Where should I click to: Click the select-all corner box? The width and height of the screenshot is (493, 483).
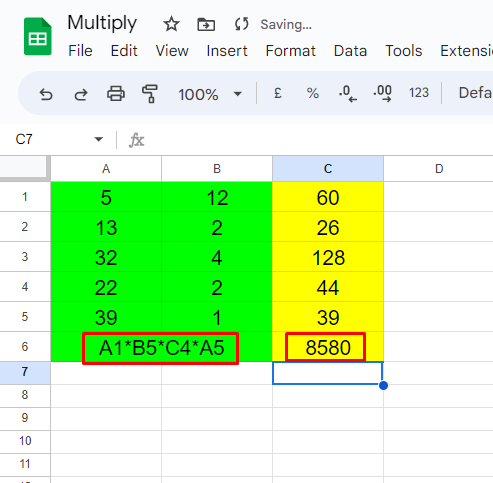coord(23,167)
